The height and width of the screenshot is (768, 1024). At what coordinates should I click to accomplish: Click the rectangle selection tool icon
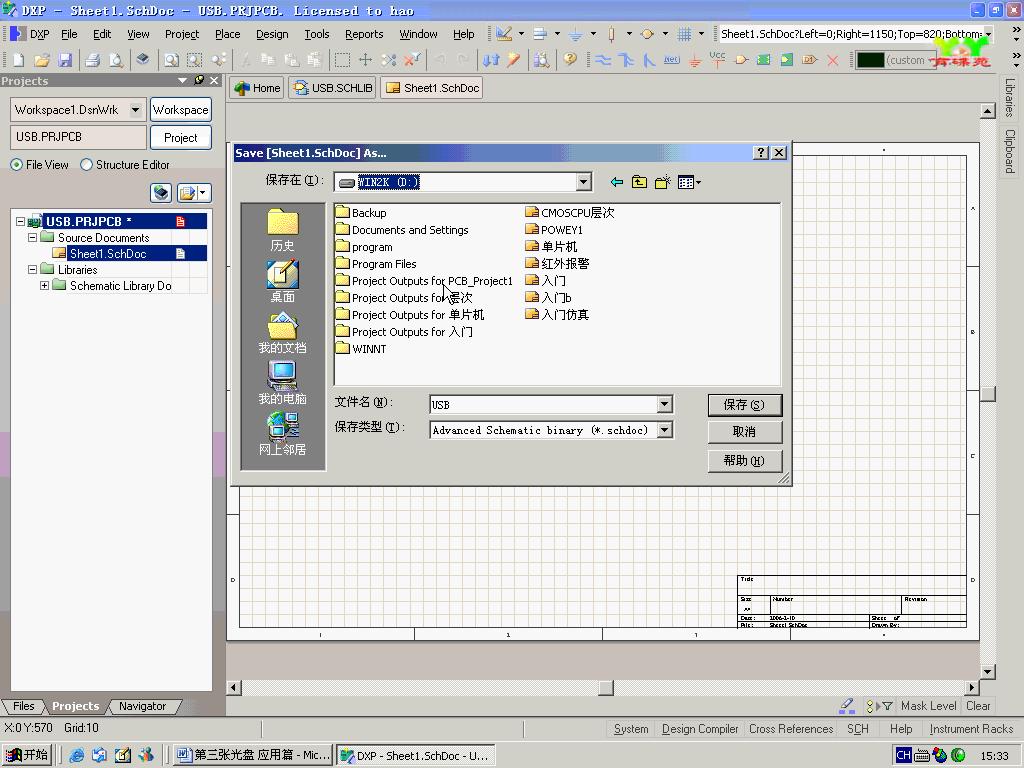click(342, 60)
